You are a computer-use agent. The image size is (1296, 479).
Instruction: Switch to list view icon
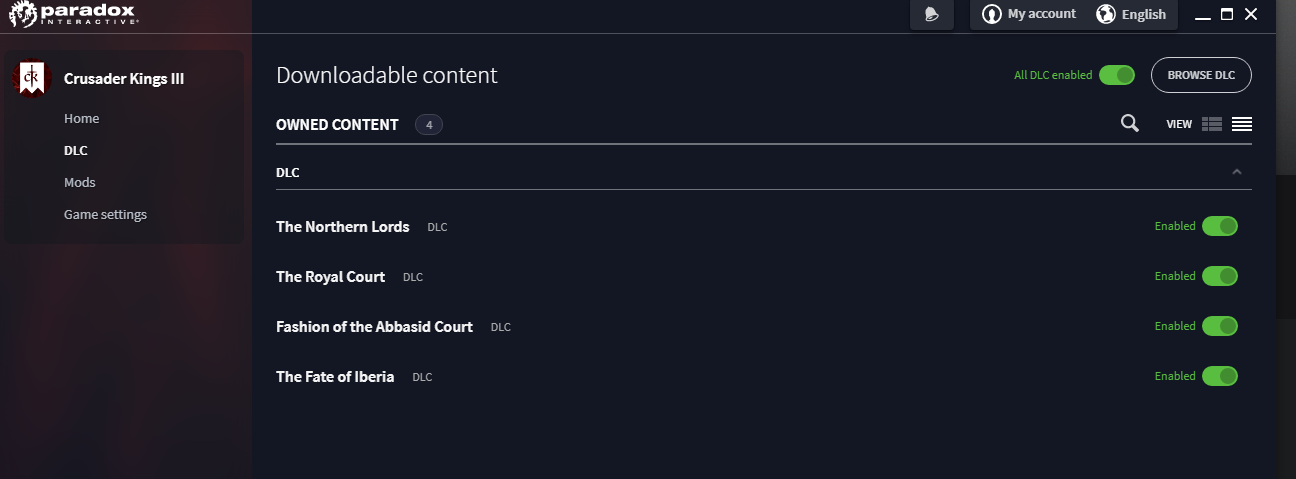click(x=1242, y=124)
